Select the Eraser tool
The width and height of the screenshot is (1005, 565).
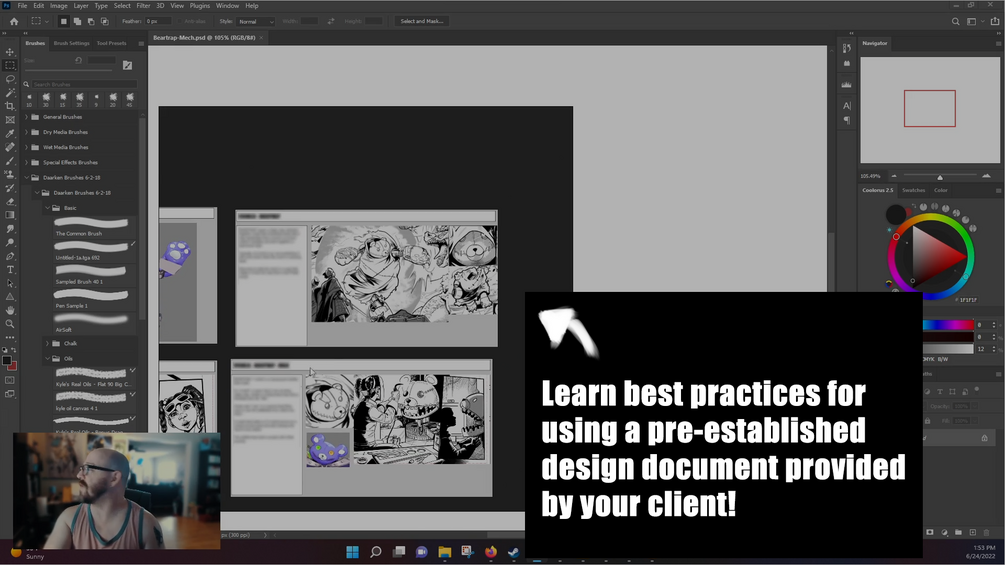[x=10, y=201]
